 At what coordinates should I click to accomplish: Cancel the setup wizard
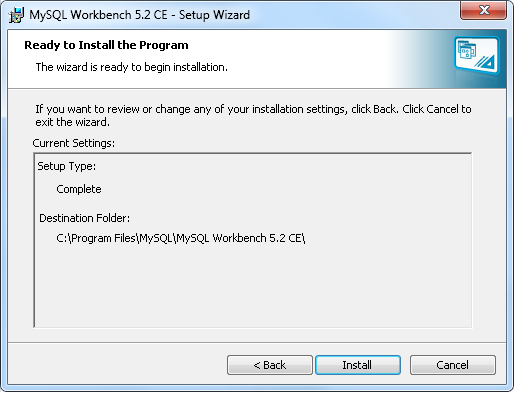[x=453, y=365]
